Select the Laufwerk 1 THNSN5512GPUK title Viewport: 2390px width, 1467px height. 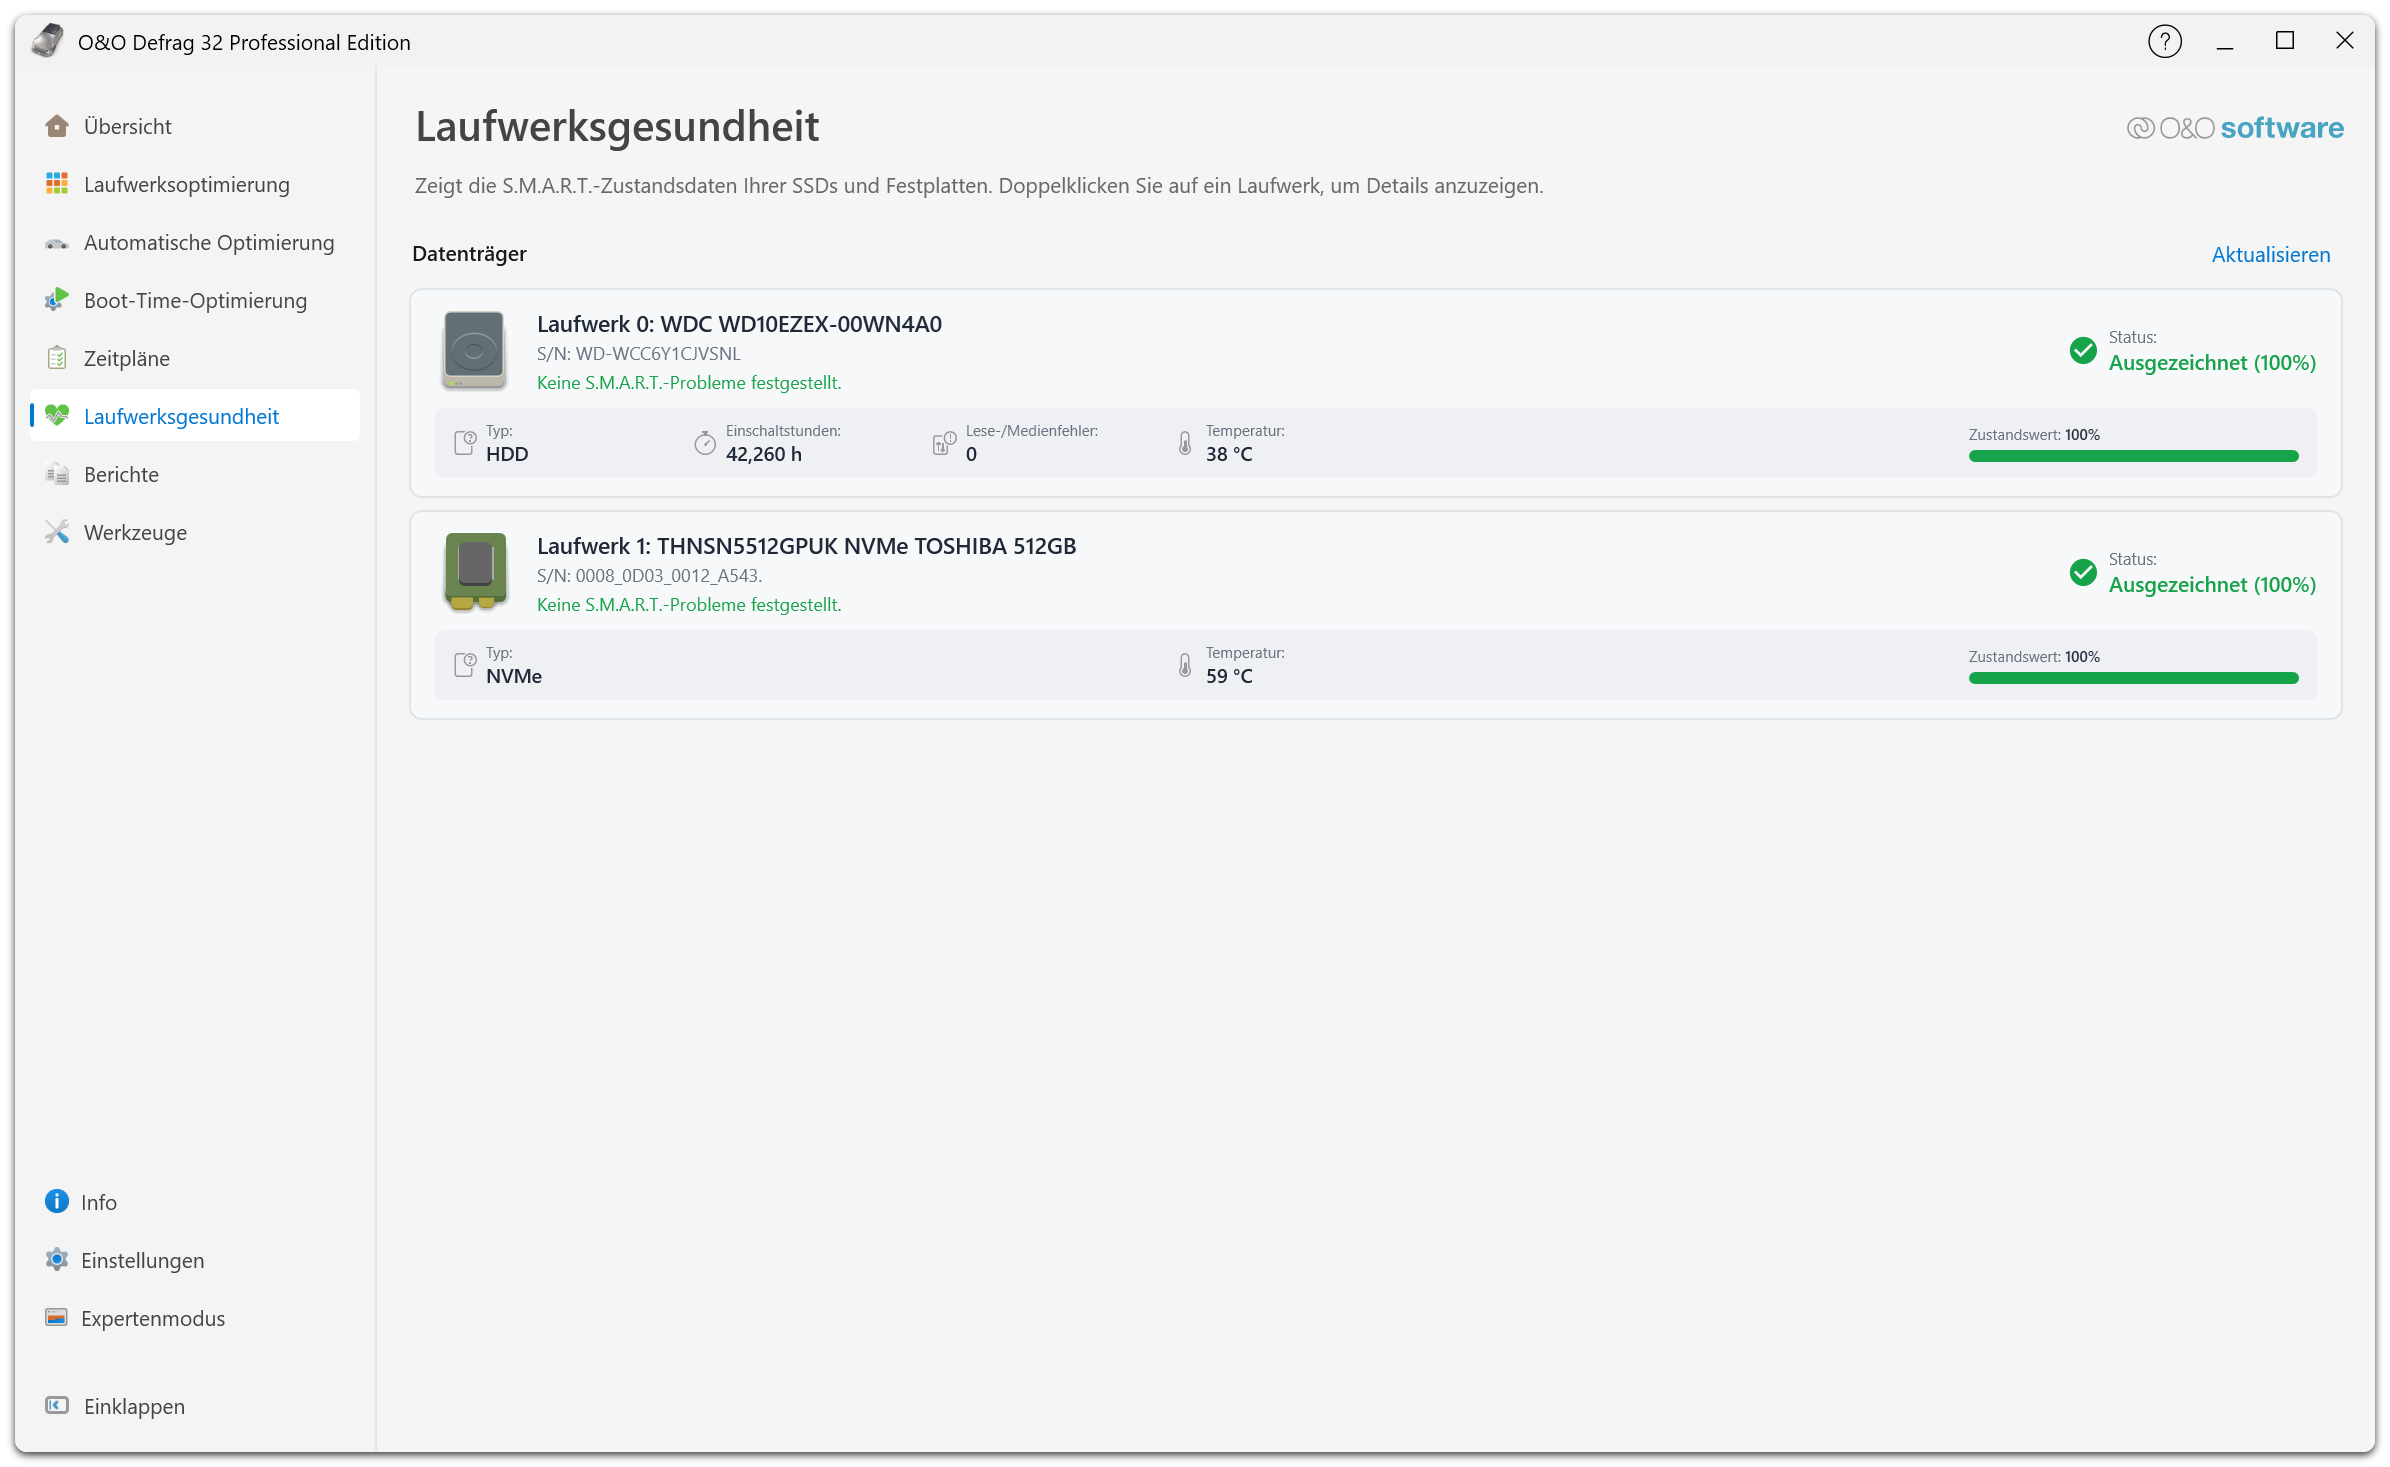click(806, 546)
